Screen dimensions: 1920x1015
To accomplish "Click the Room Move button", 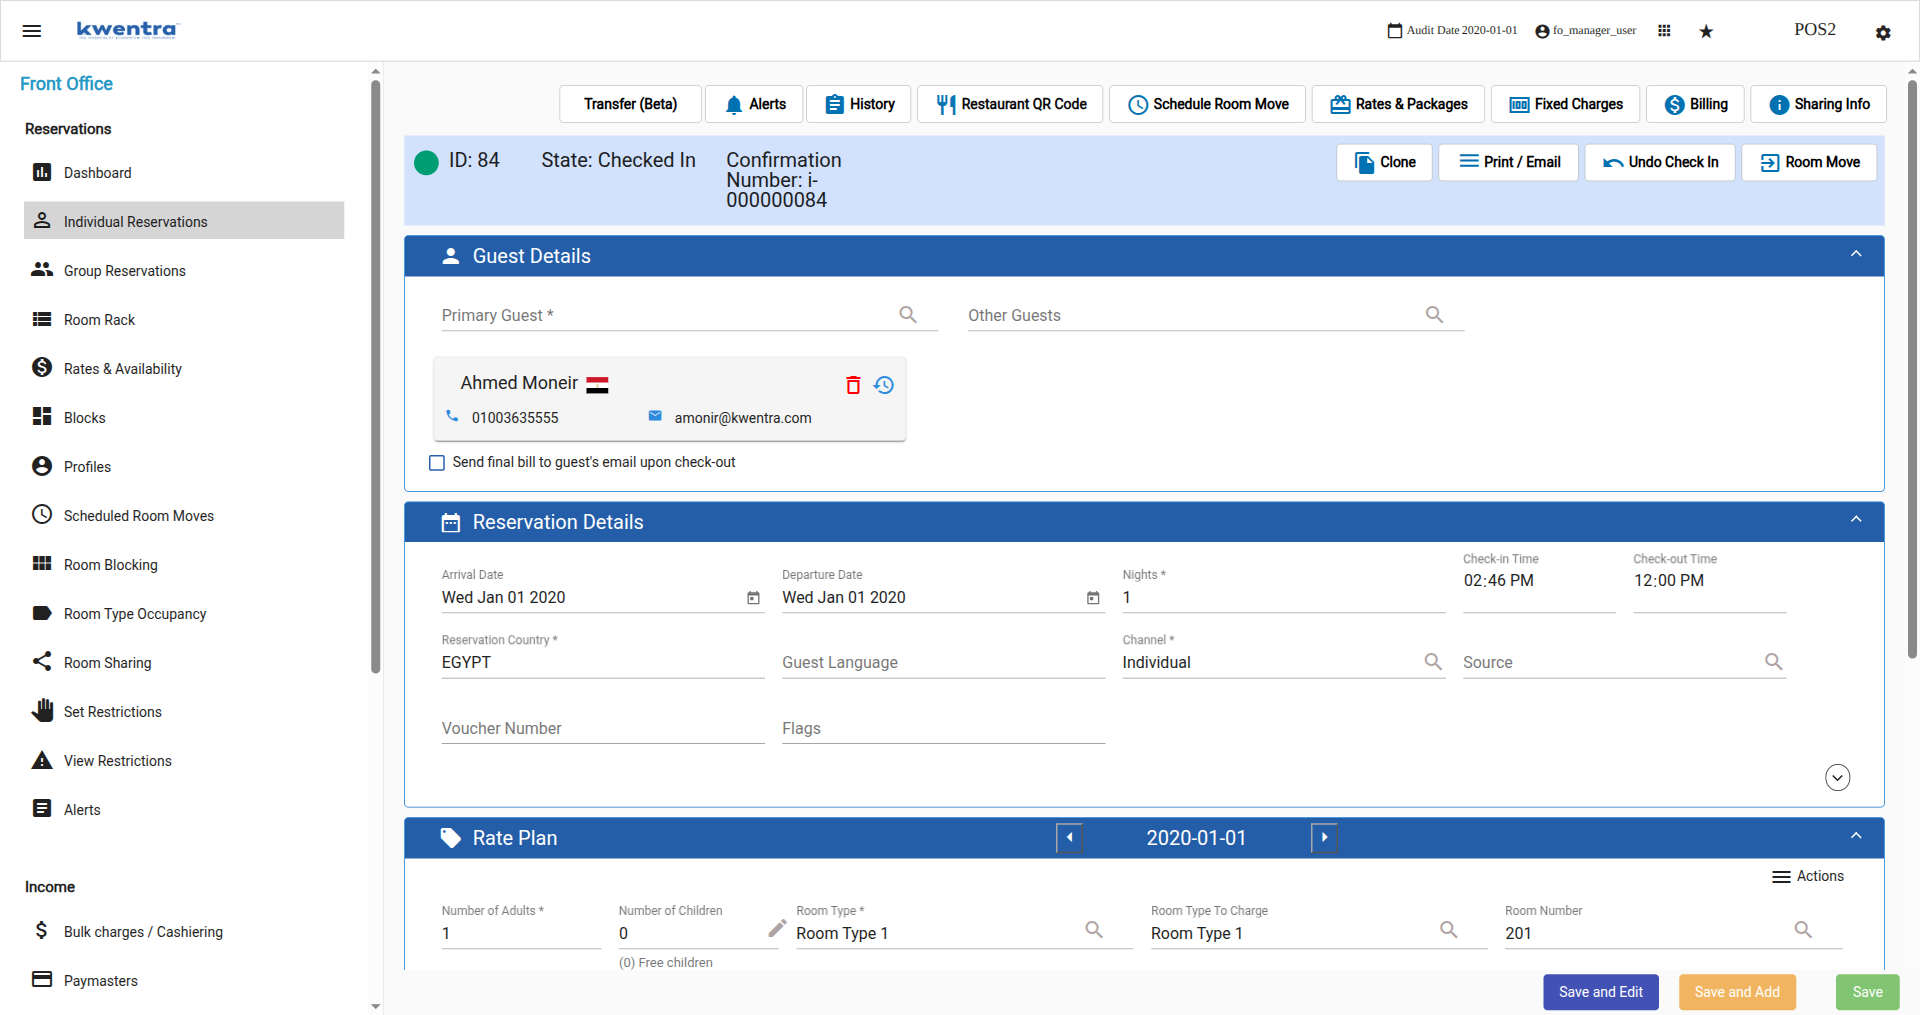I will tap(1809, 162).
